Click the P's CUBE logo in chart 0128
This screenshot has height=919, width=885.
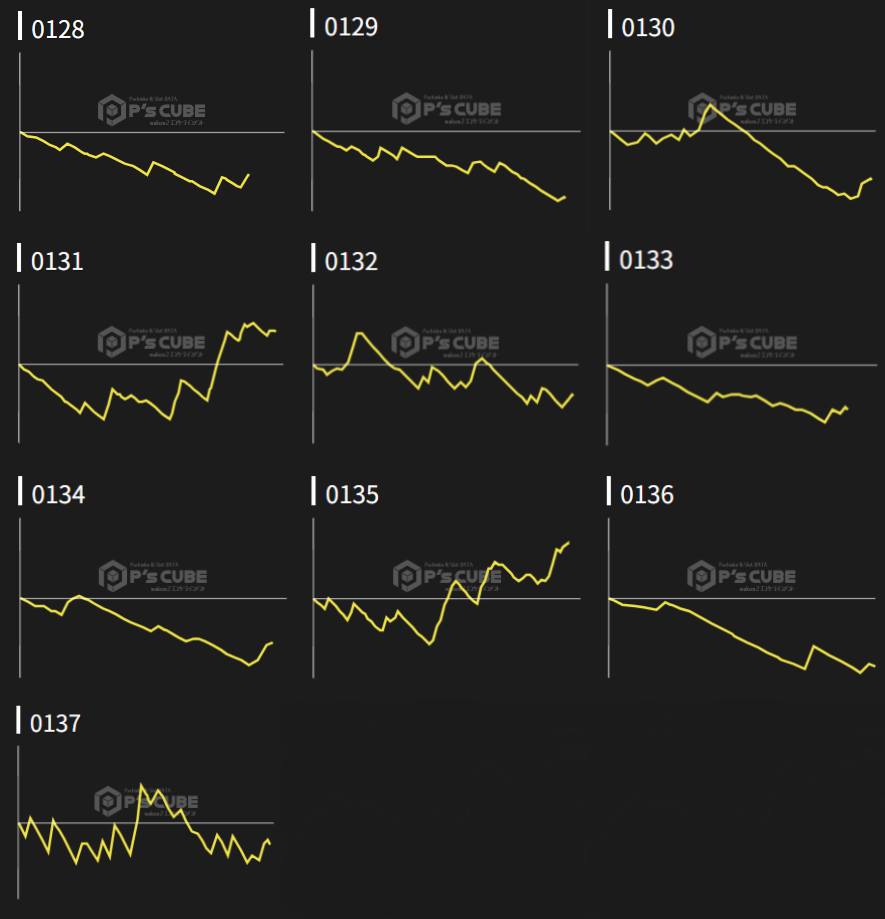click(x=153, y=109)
